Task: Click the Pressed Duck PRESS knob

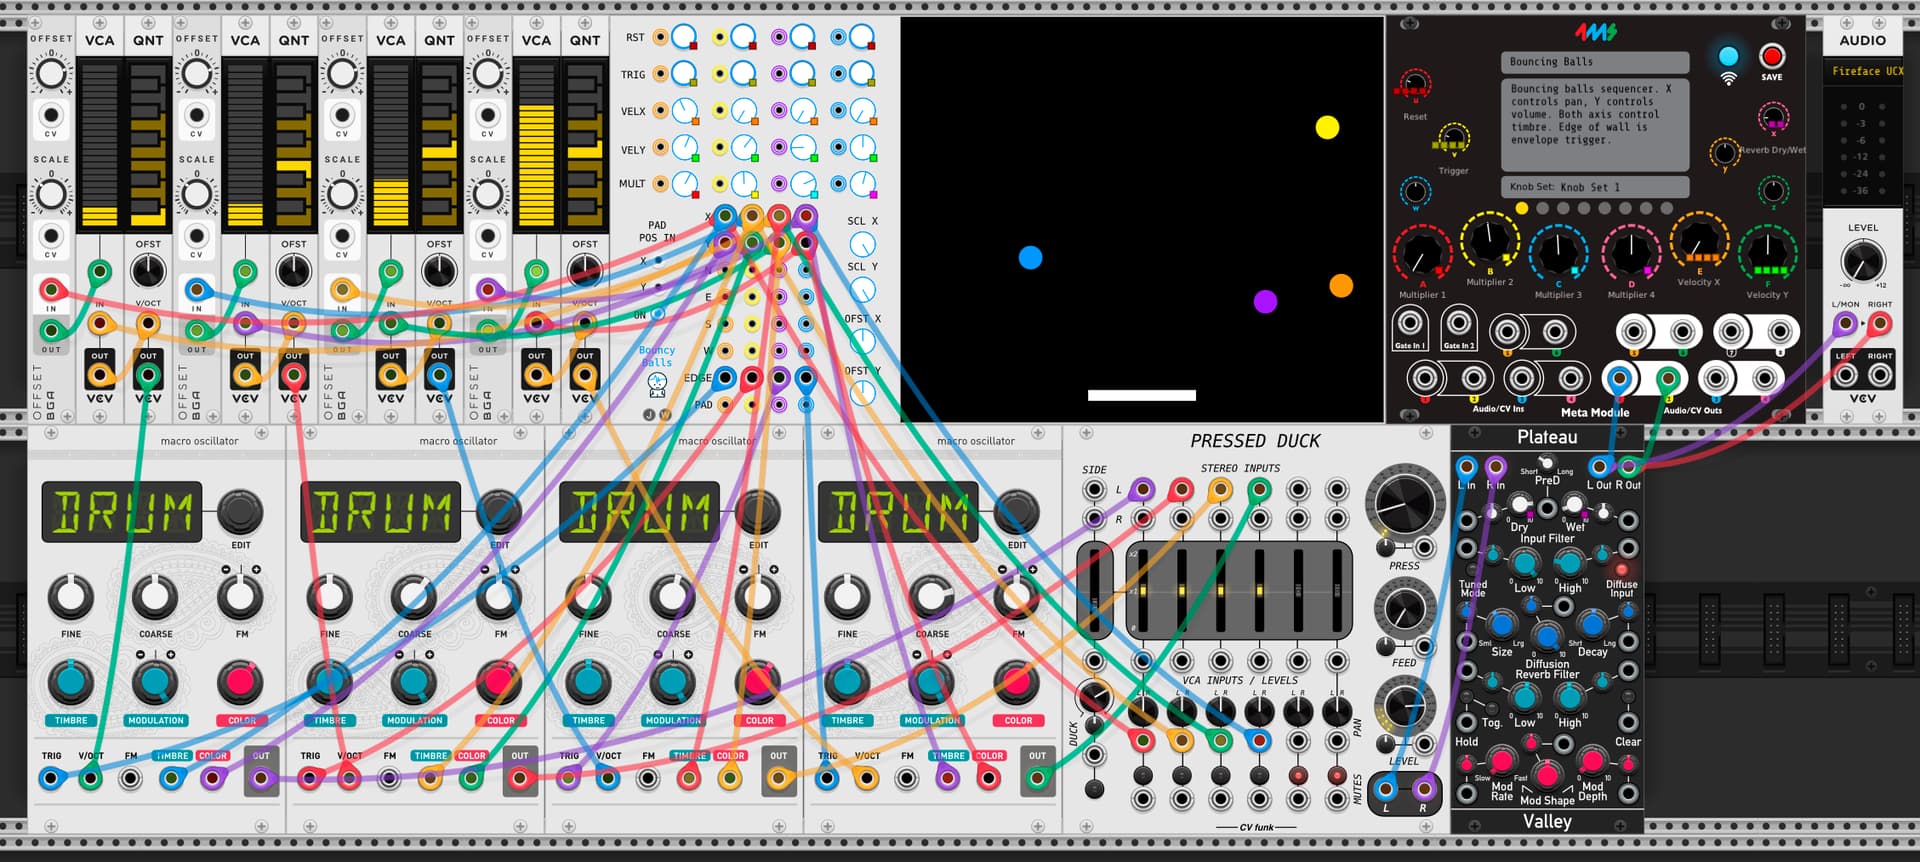Action: click(1404, 504)
